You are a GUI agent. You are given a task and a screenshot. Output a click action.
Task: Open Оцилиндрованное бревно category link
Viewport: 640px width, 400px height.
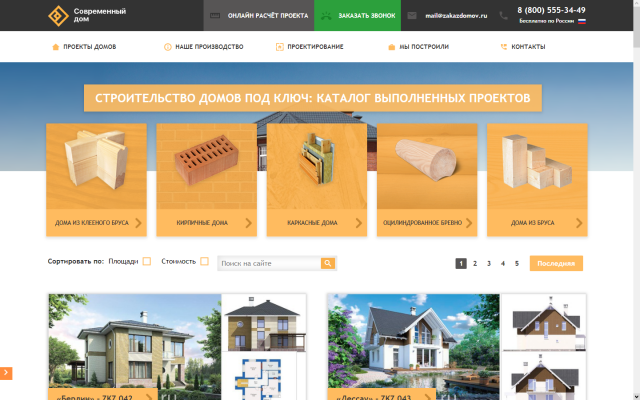coord(422,223)
